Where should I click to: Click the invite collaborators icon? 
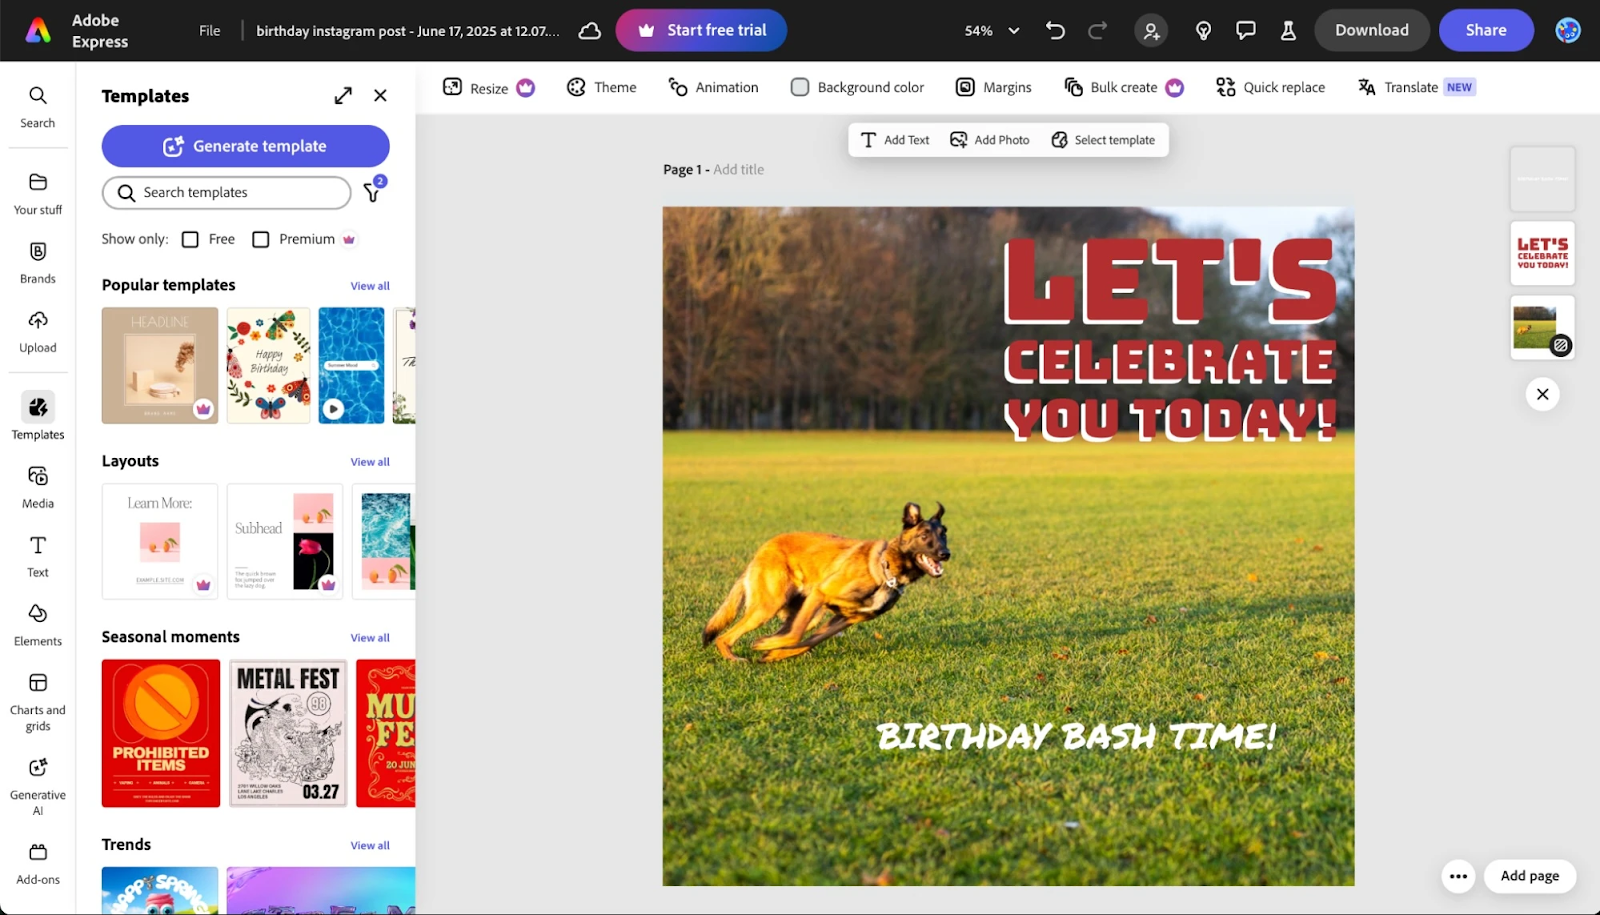(x=1151, y=30)
